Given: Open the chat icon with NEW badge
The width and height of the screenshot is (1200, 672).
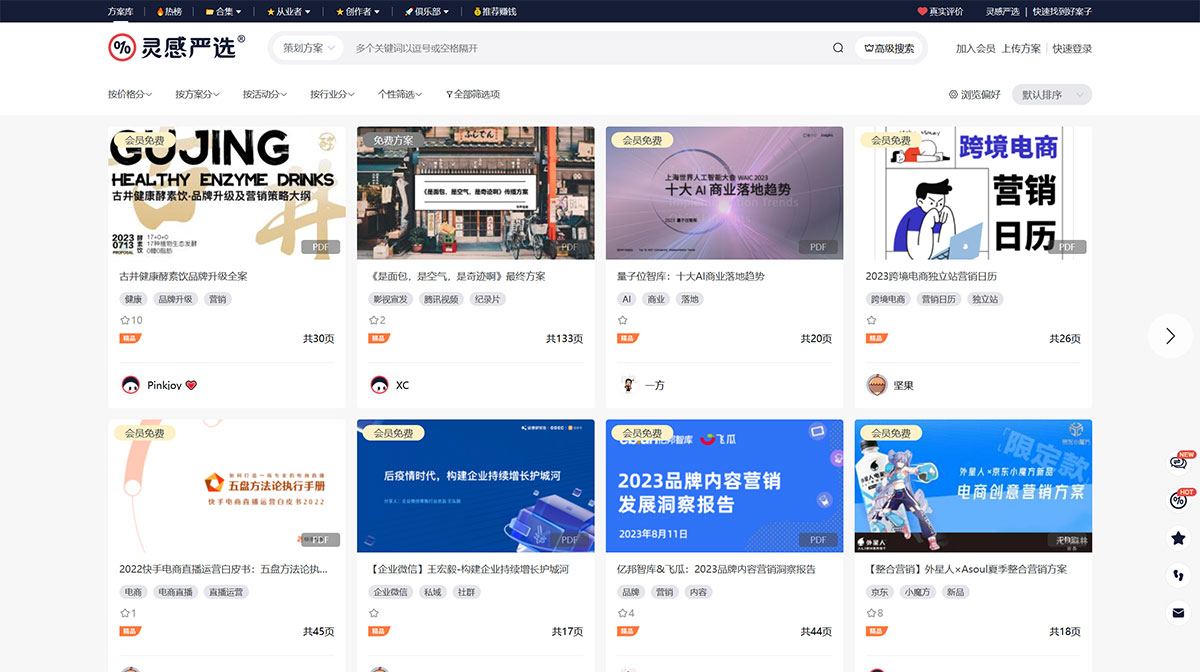Looking at the screenshot, I should [x=1178, y=461].
